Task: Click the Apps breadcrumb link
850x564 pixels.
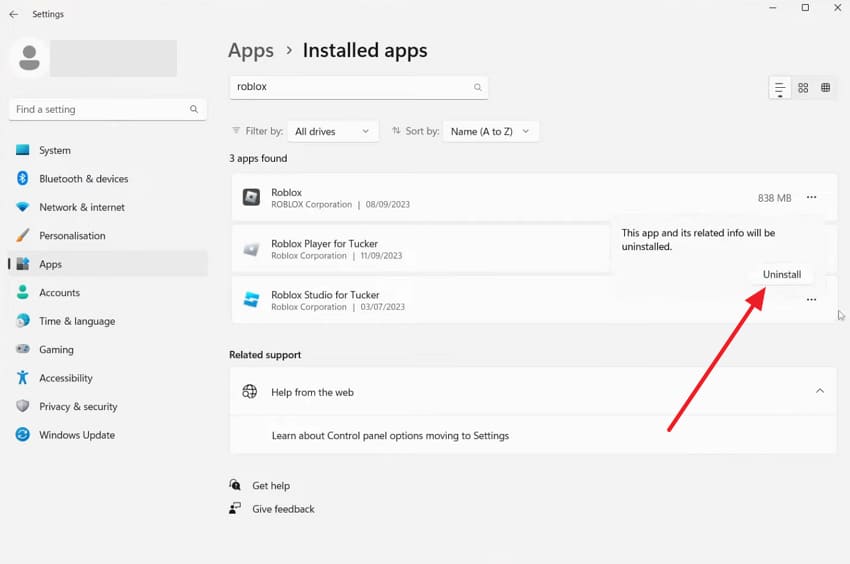Action: click(250, 50)
